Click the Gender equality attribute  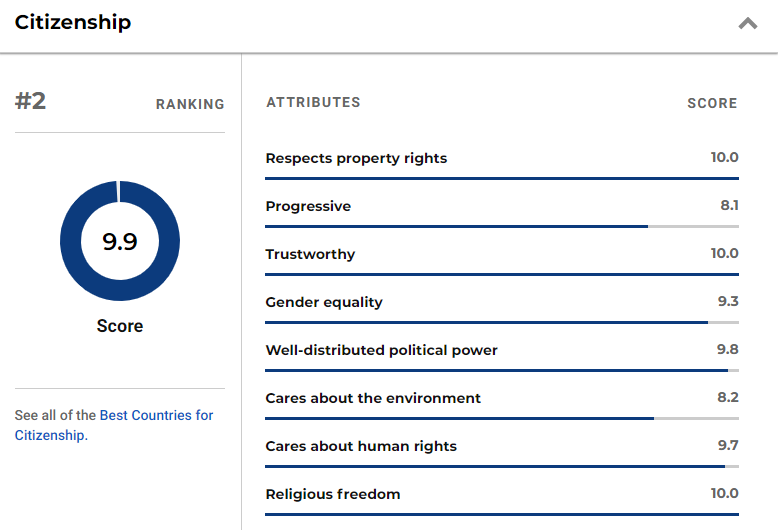324,302
